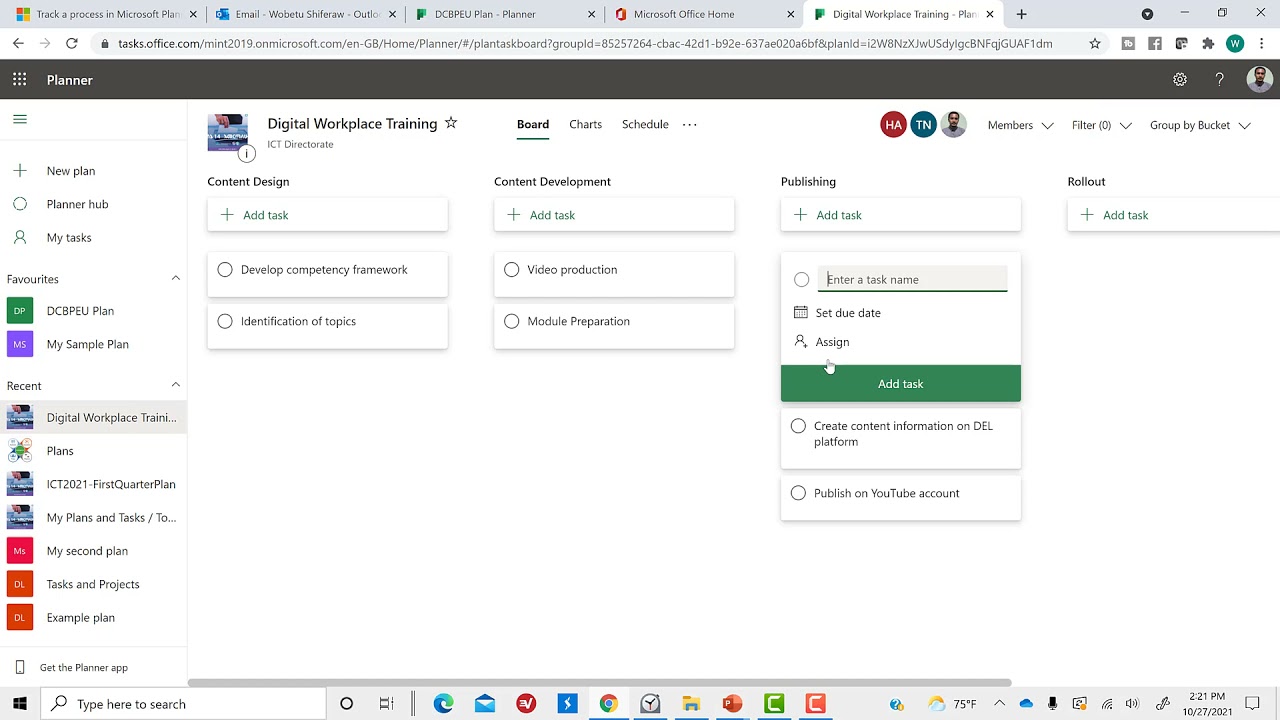Mark Publish on YouTube account complete
The width and height of the screenshot is (1280, 720).
point(798,493)
